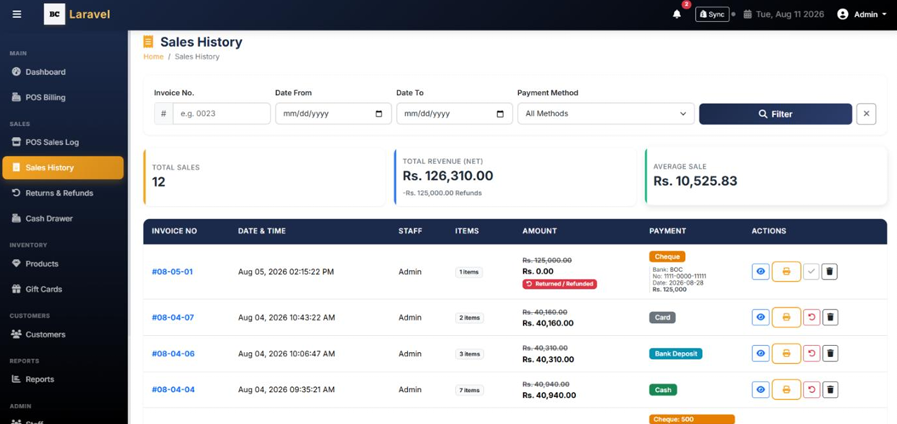Clear filters with the X button
This screenshot has height=424, width=897.
click(866, 114)
